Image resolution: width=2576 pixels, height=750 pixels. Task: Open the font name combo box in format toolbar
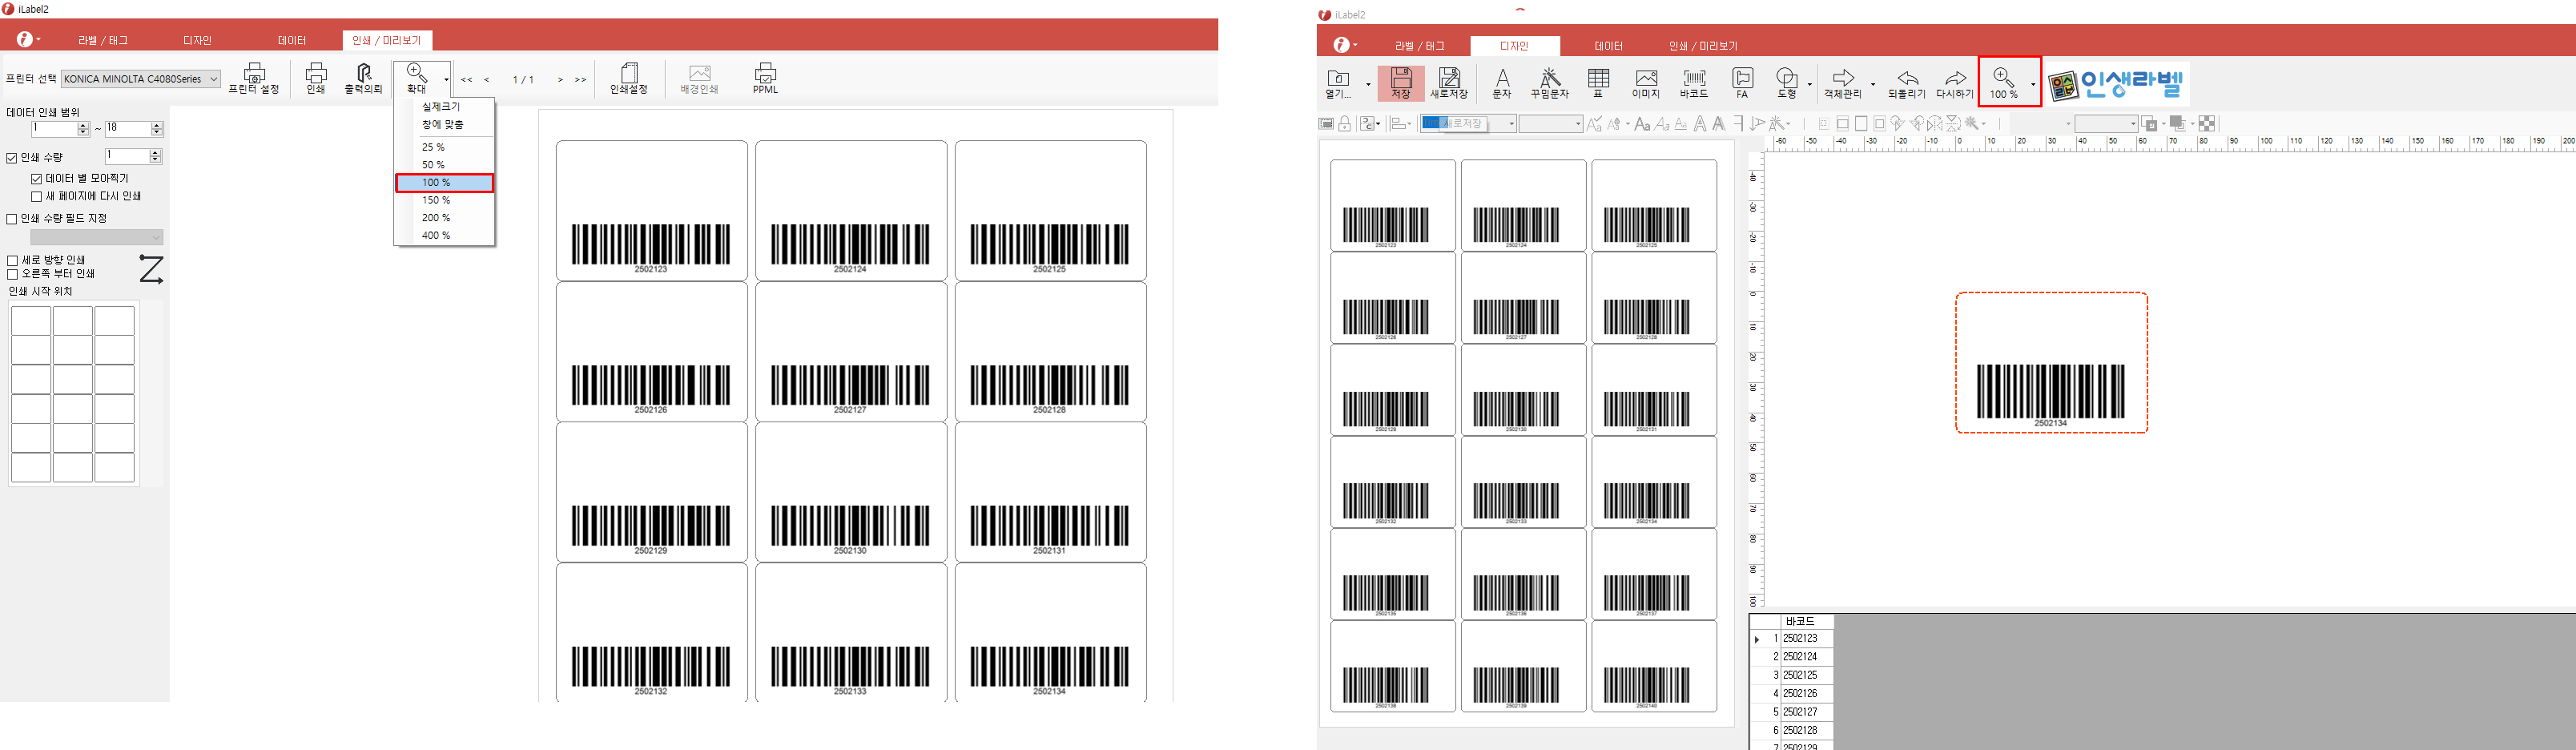coord(1468,124)
